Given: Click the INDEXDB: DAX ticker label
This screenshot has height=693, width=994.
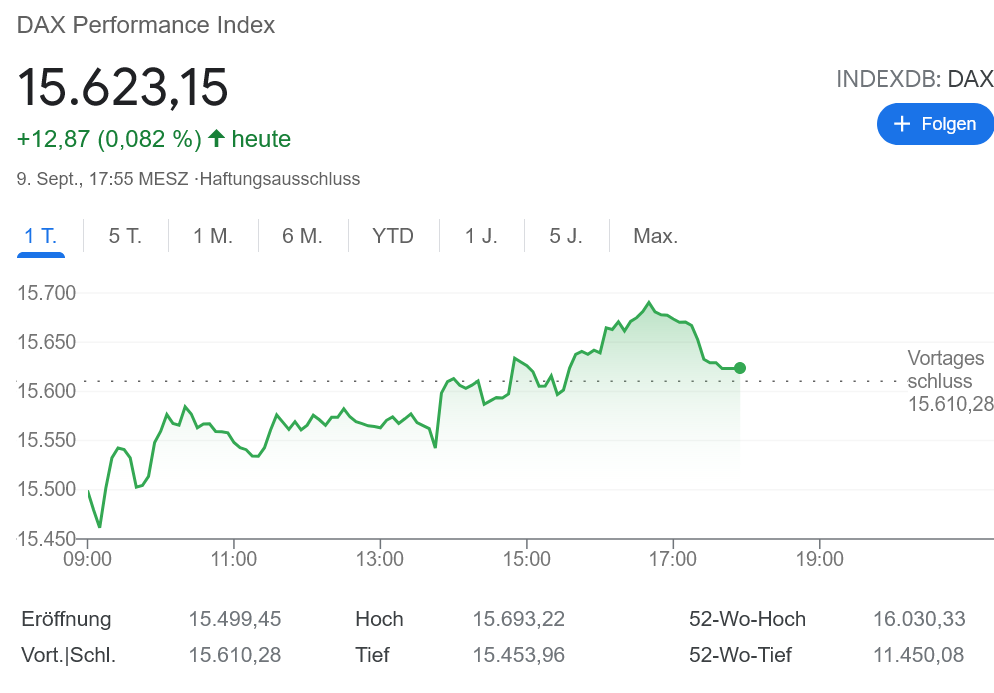Looking at the screenshot, I should [x=914, y=80].
